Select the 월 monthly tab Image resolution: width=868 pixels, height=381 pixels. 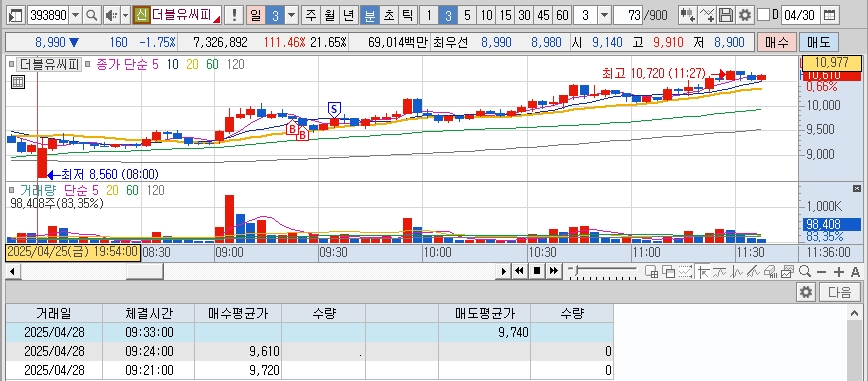[x=330, y=15]
